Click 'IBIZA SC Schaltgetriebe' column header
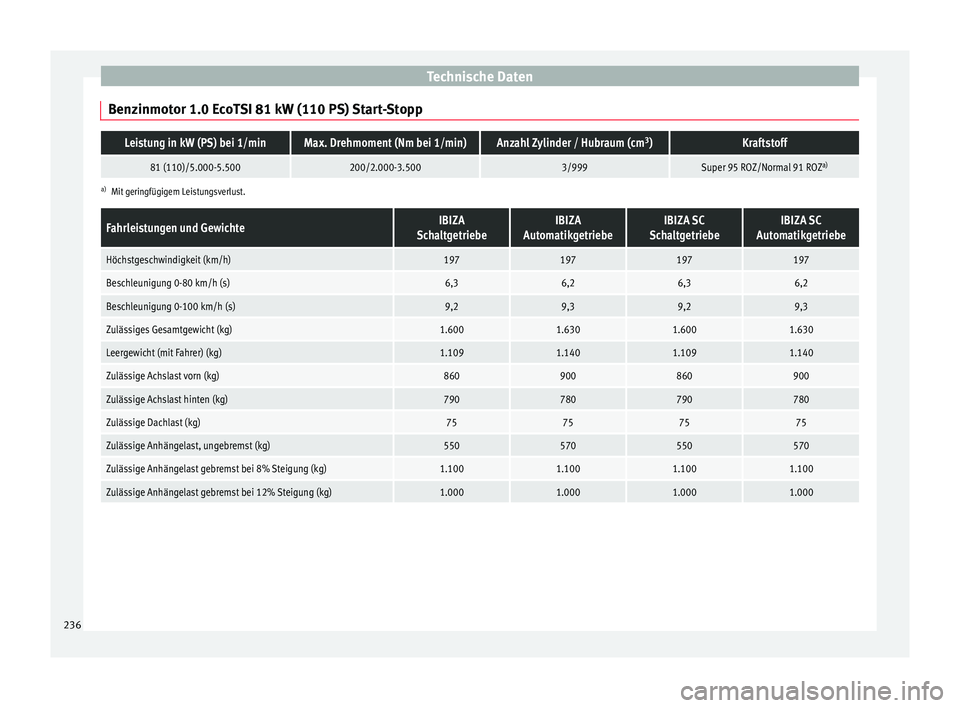This screenshot has width=960, height=708. click(684, 228)
